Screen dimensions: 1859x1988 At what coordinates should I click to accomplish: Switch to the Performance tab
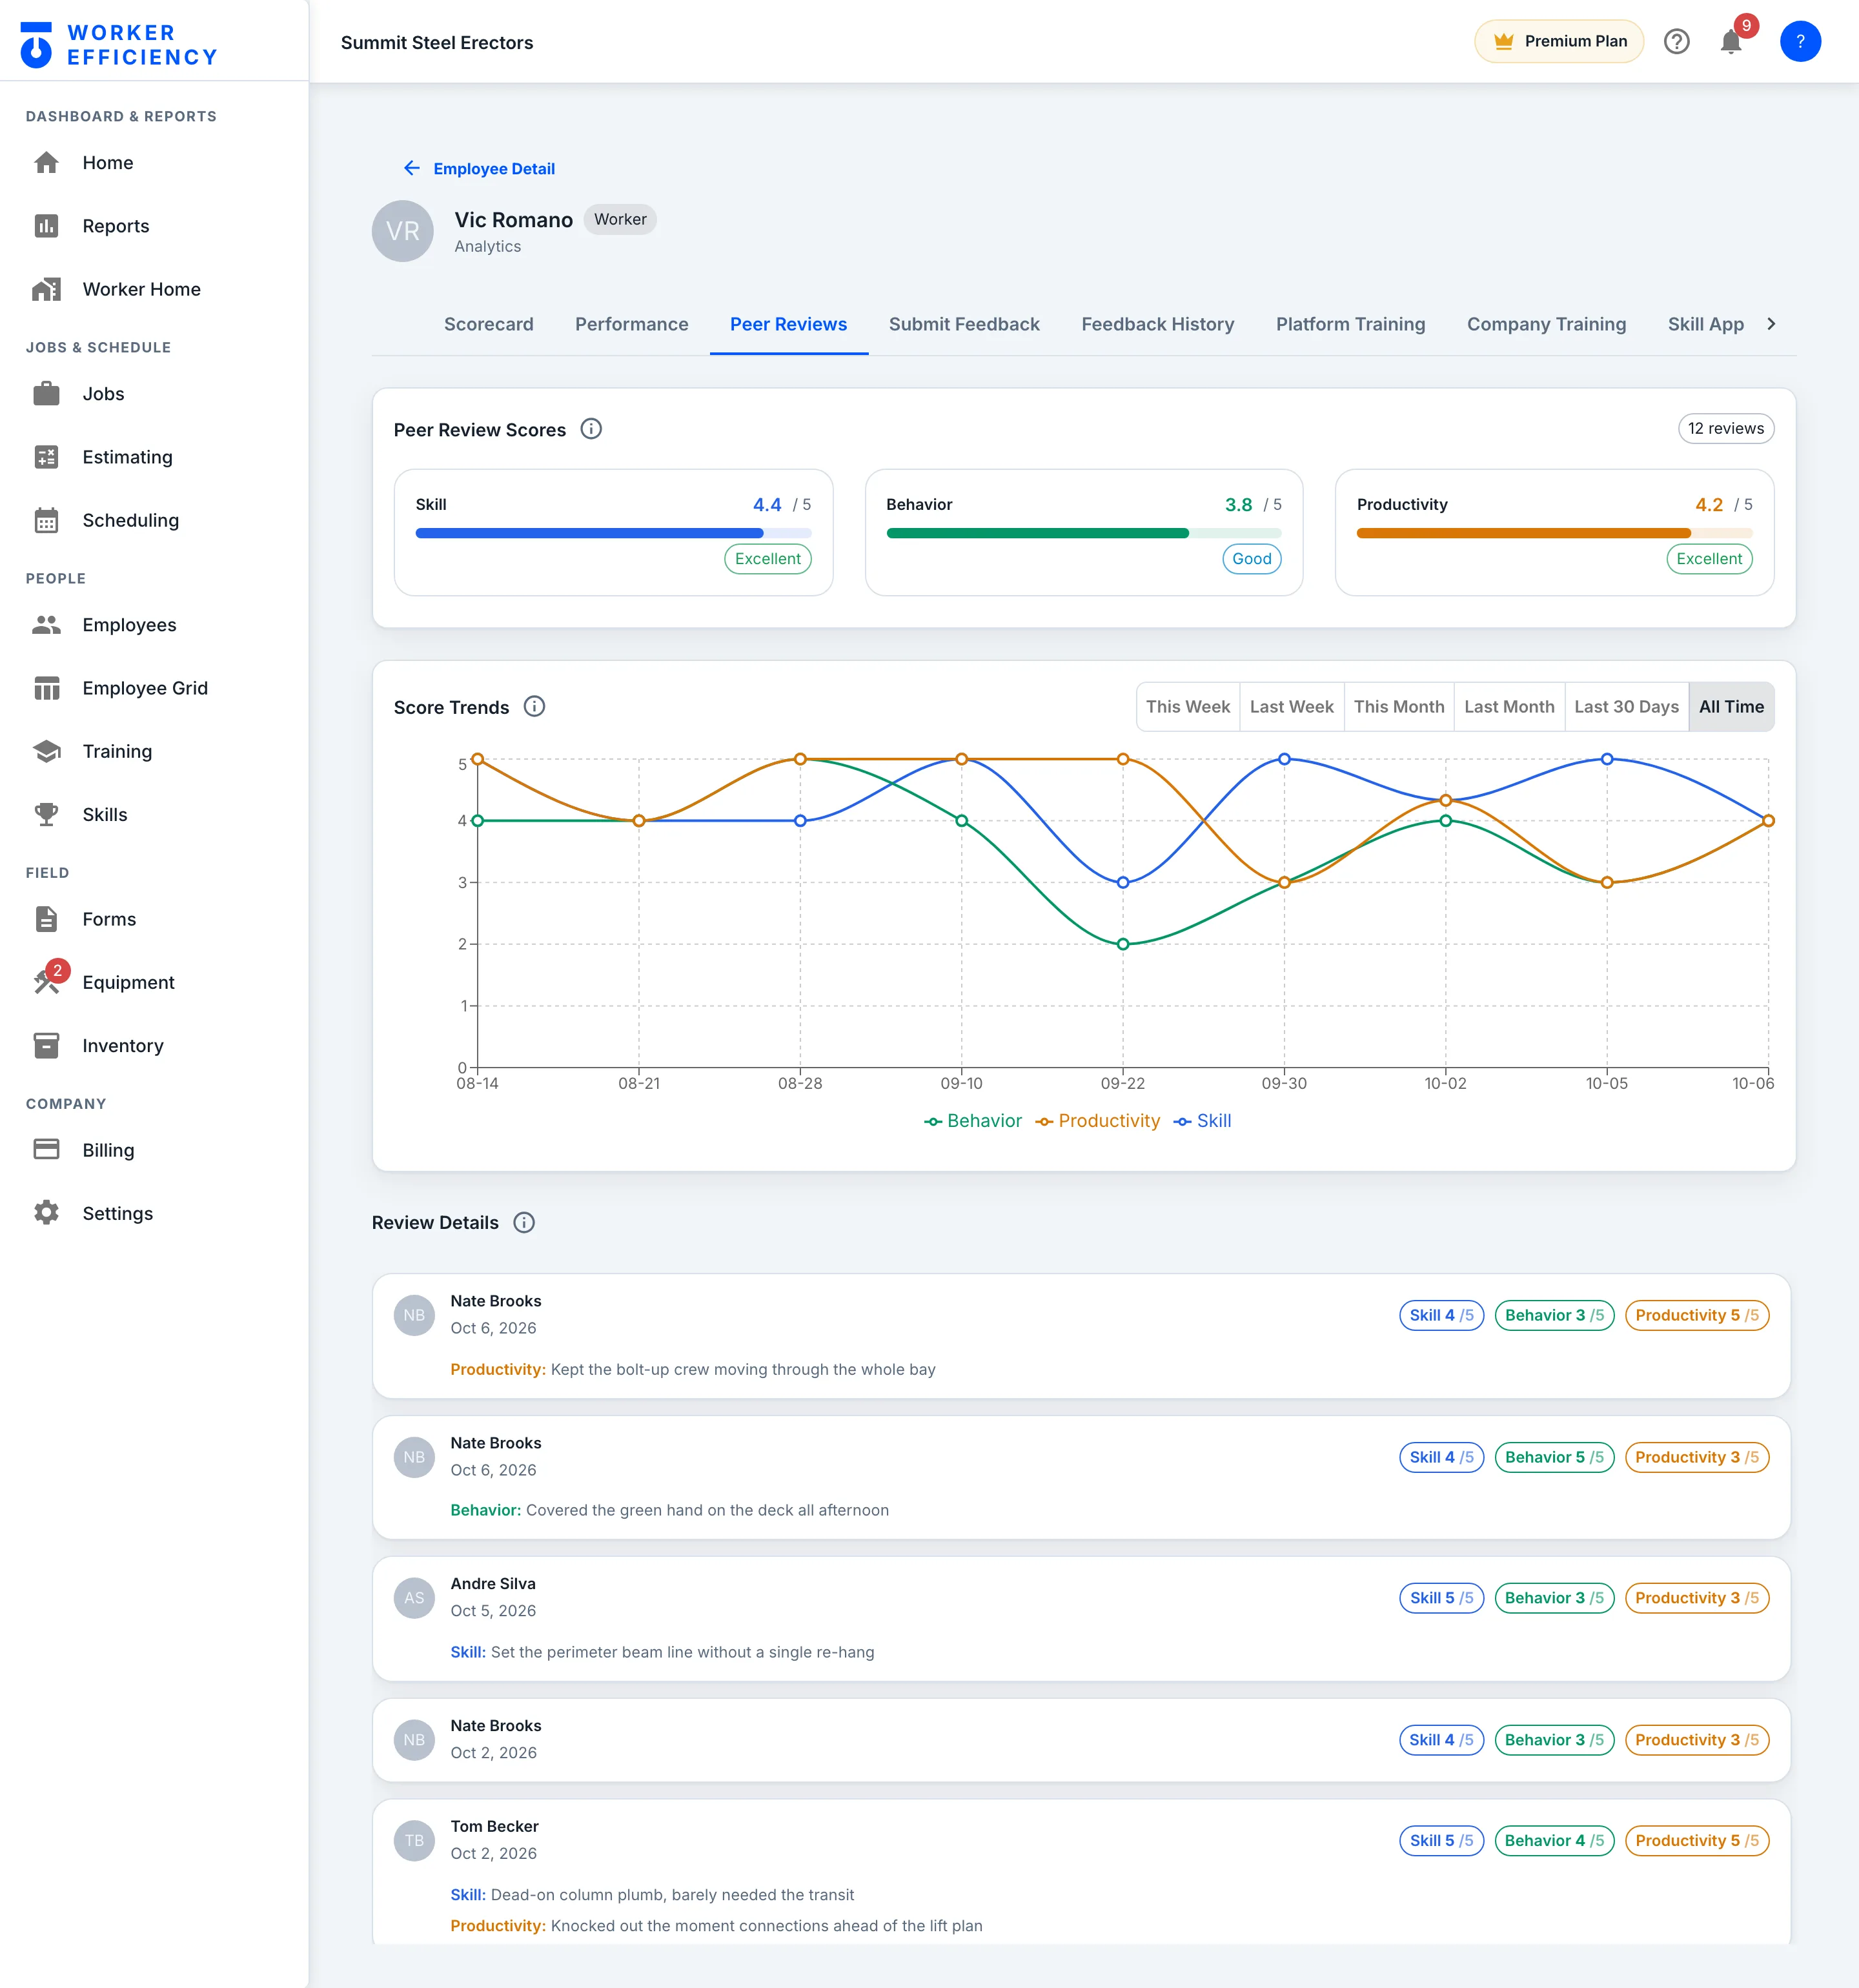[x=631, y=324]
